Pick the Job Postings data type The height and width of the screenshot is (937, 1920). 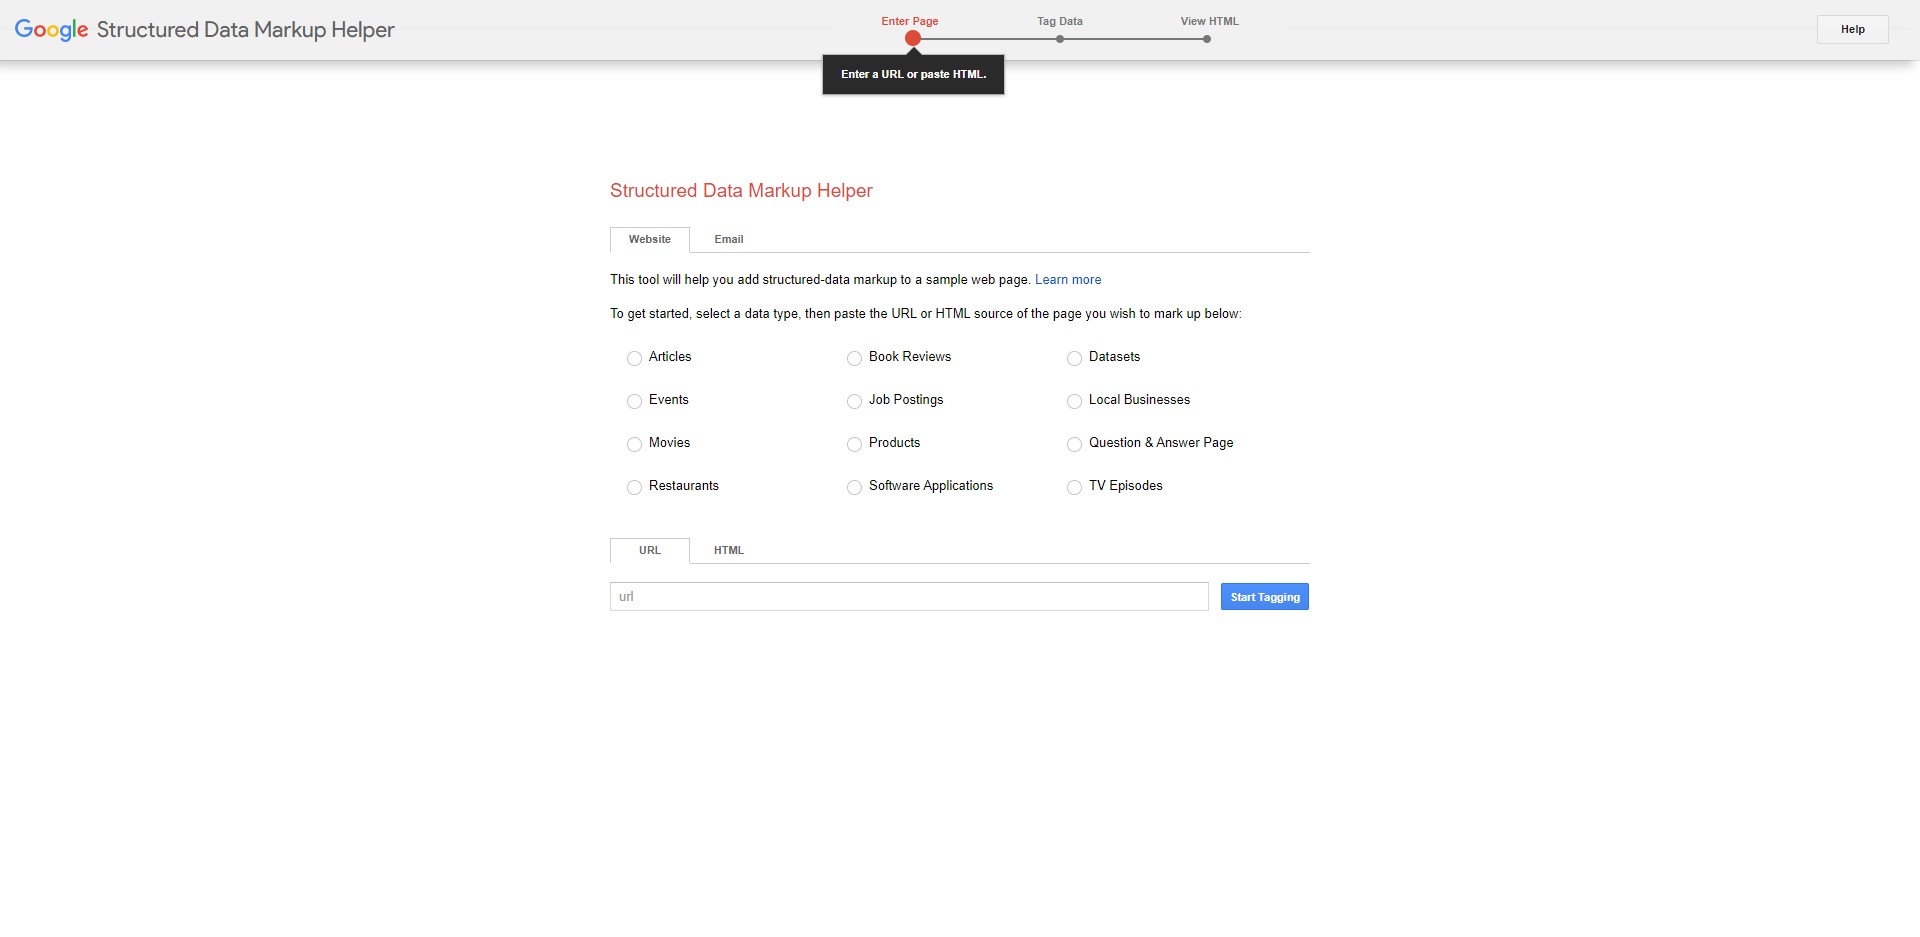(854, 401)
